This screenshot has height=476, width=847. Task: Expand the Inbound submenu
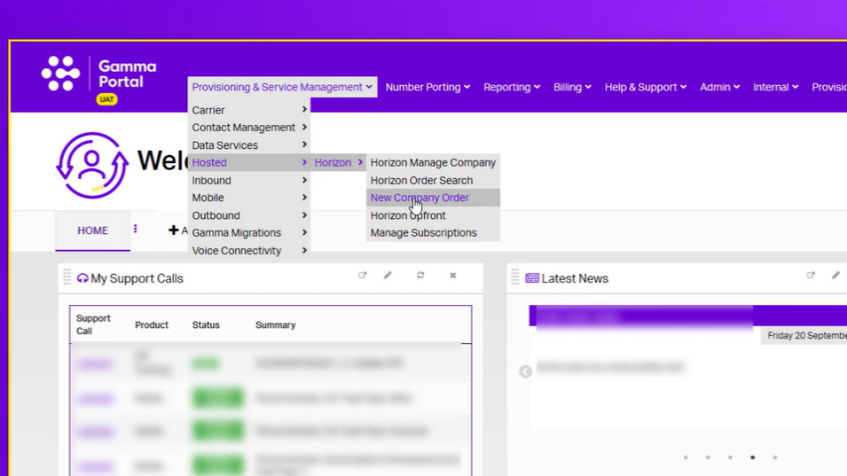click(x=249, y=180)
